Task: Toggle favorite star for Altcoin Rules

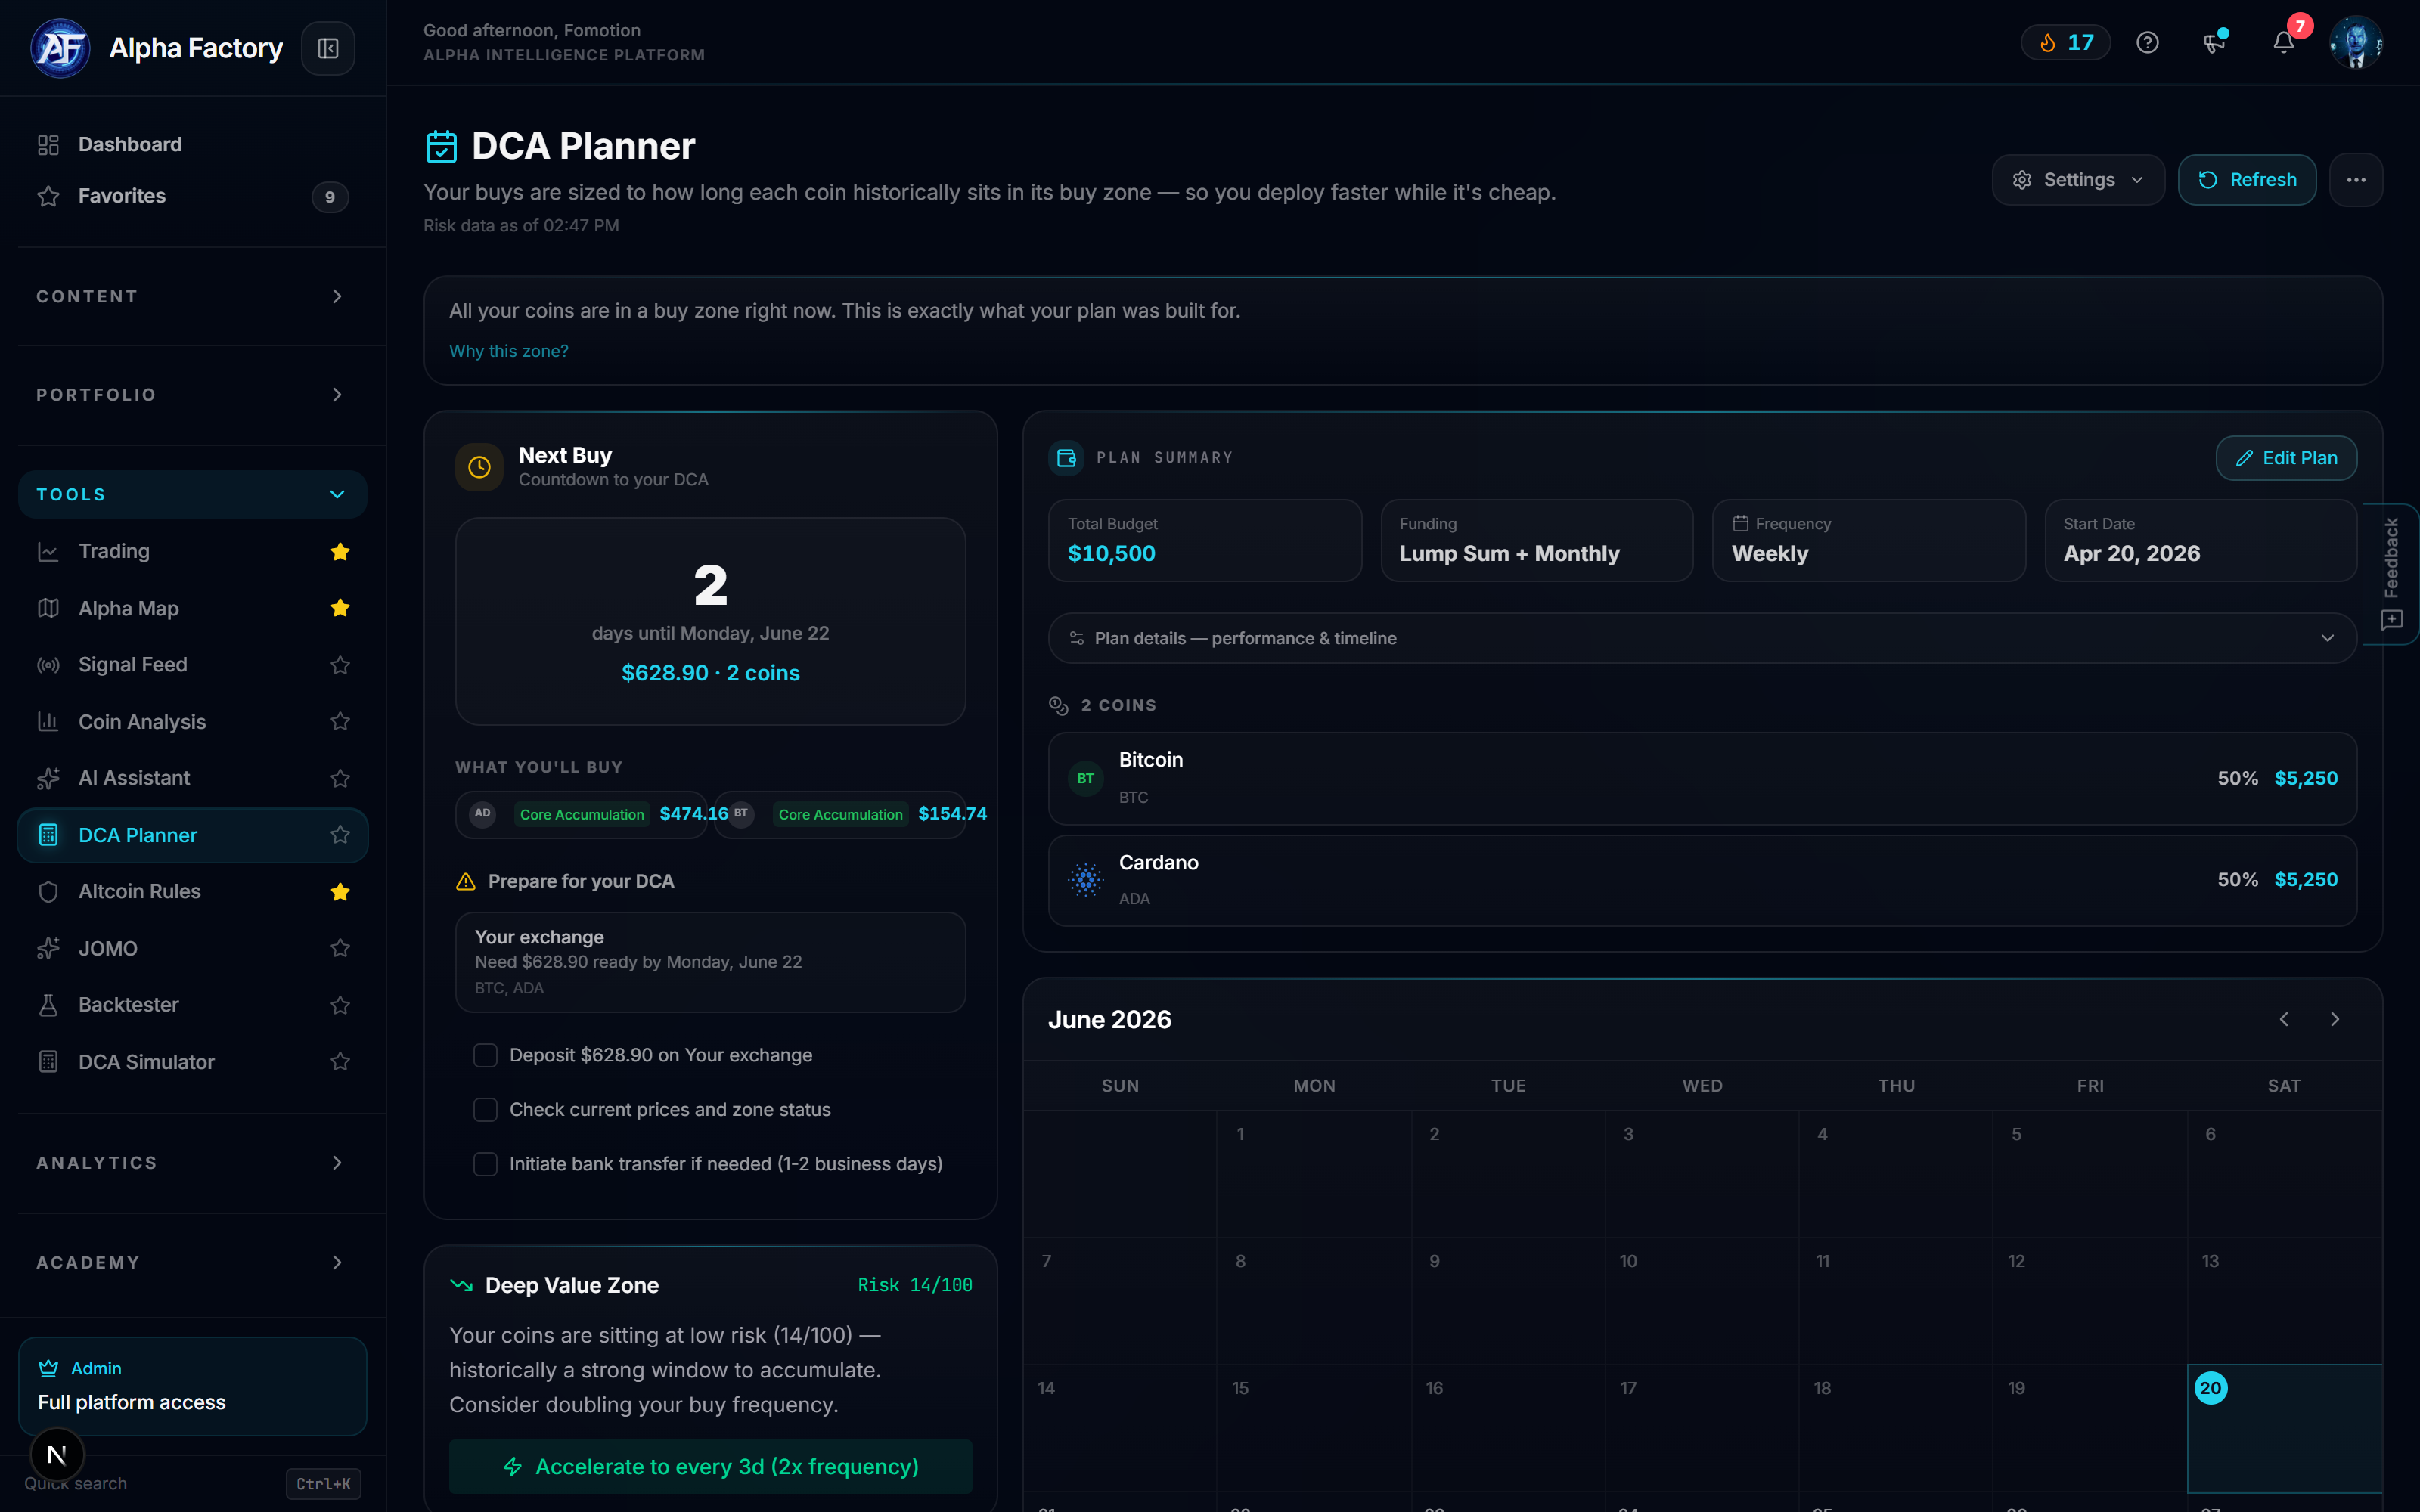Action: click(x=340, y=892)
